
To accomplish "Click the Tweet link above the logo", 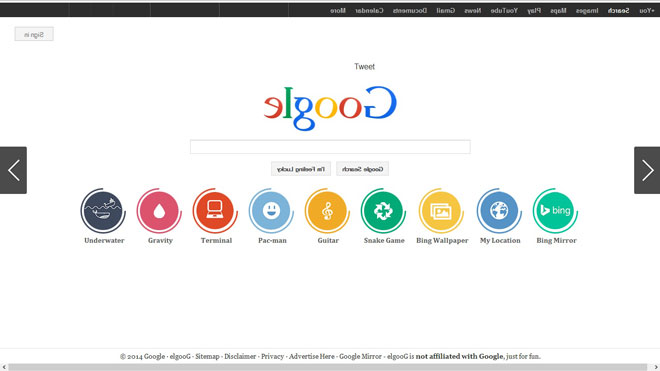I will (x=365, y=67).
